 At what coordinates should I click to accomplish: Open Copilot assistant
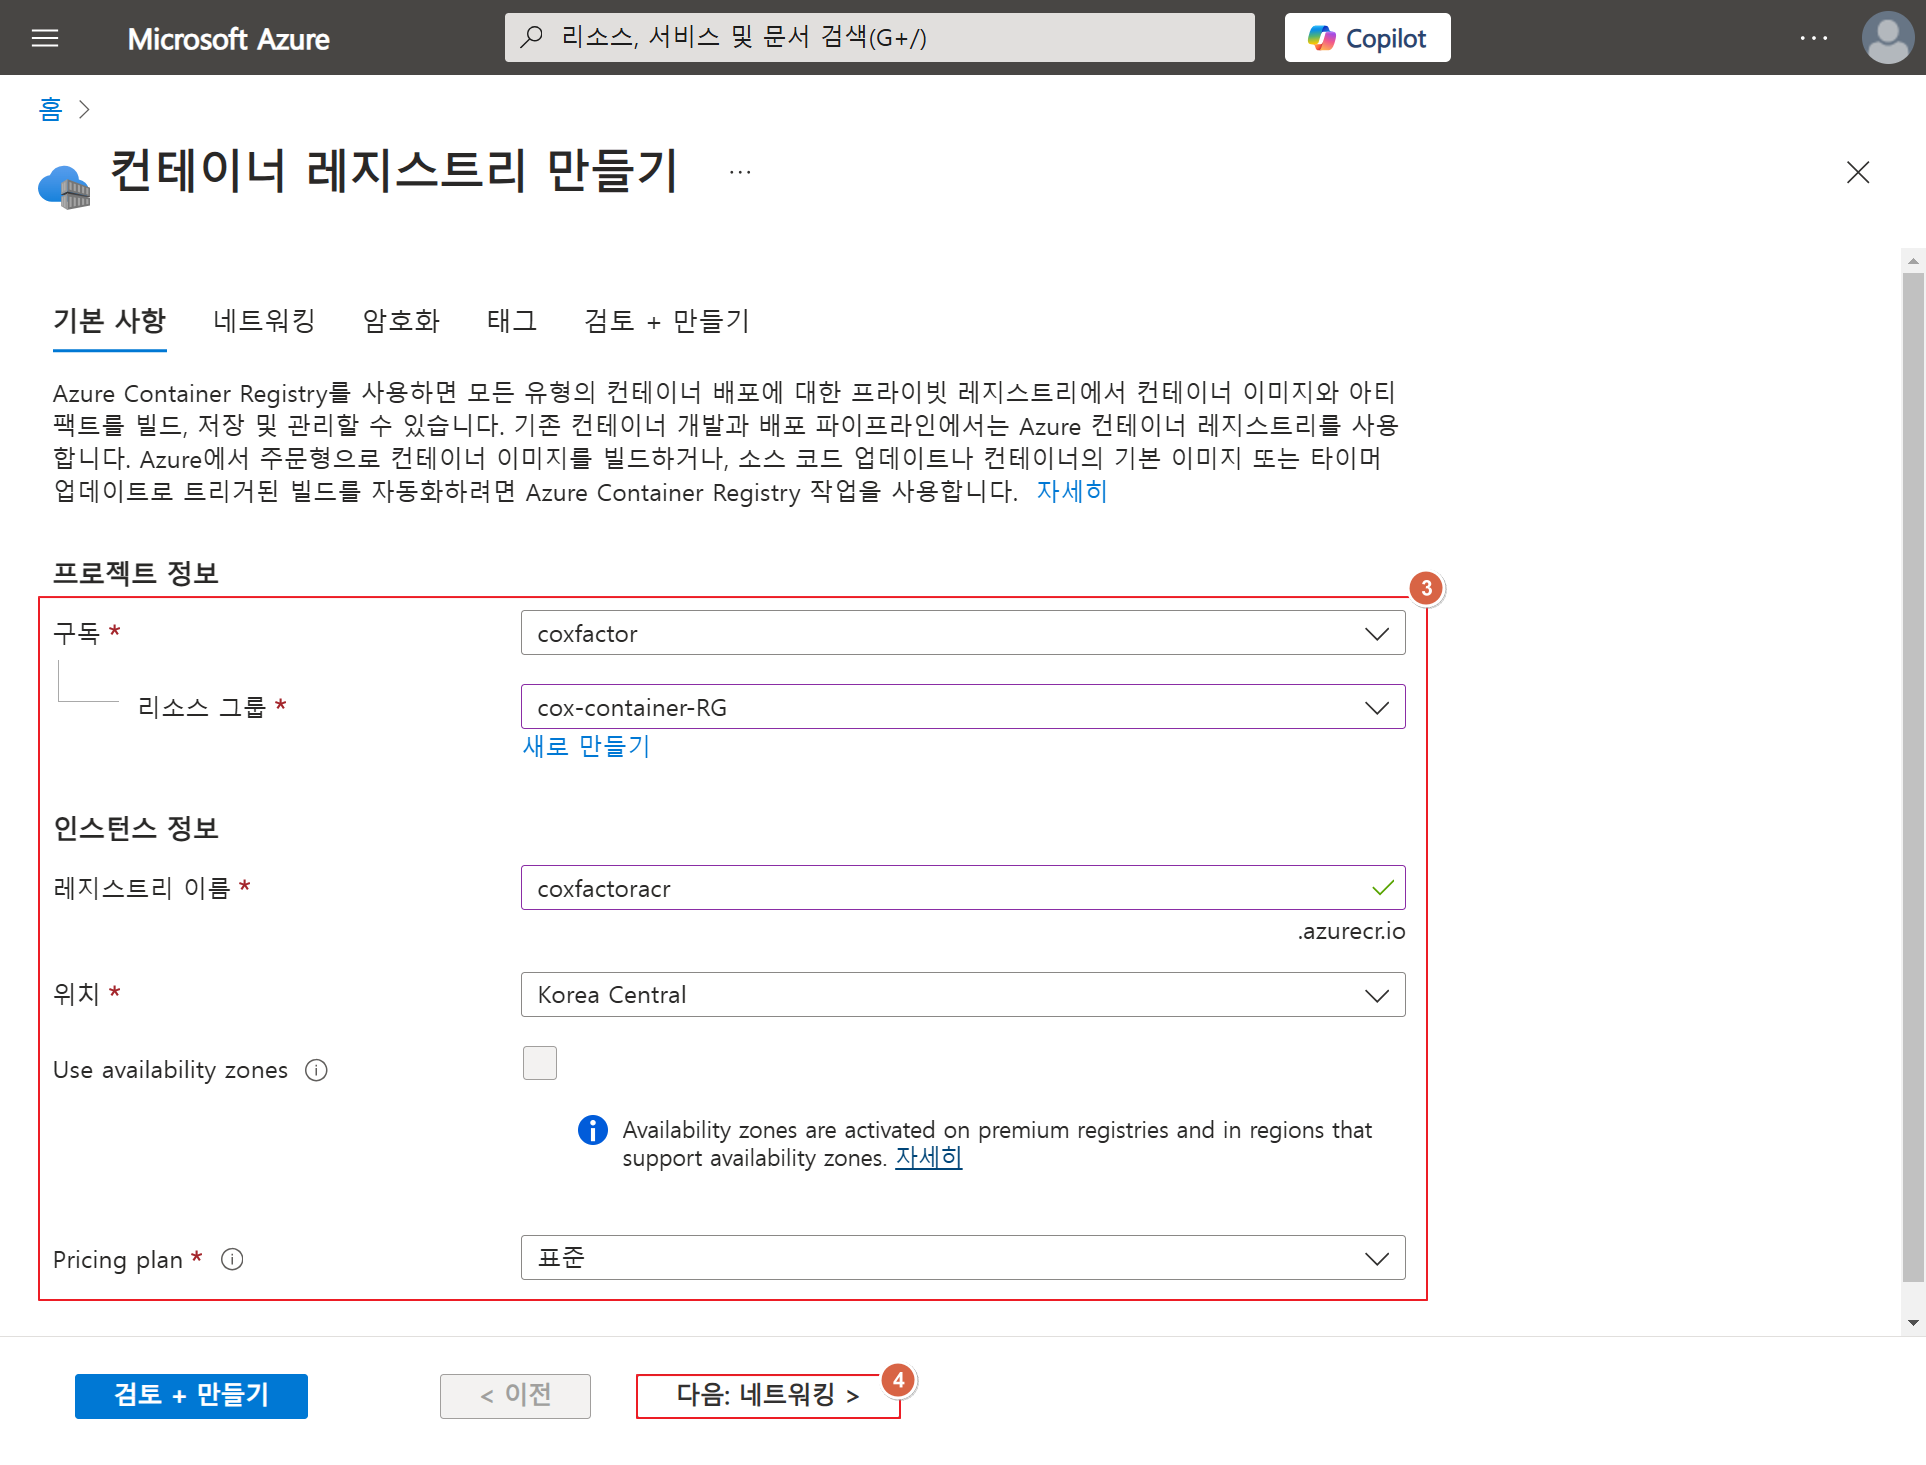click(1367, 38)
